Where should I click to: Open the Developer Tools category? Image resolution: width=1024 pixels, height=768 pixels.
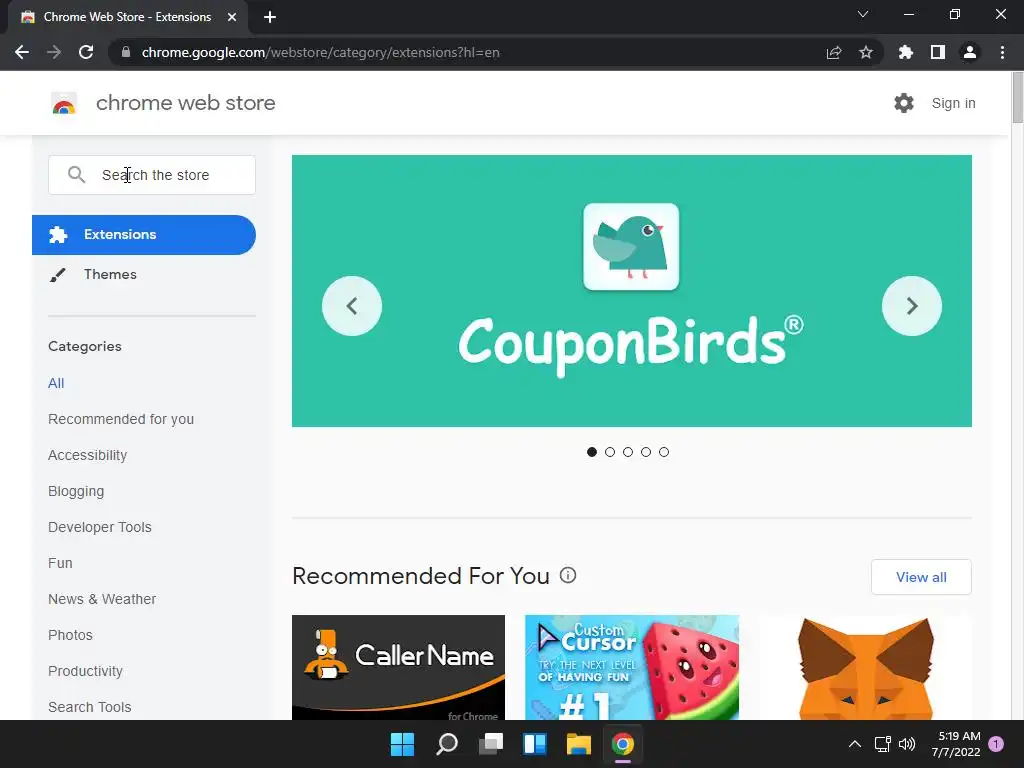[100, 527]
